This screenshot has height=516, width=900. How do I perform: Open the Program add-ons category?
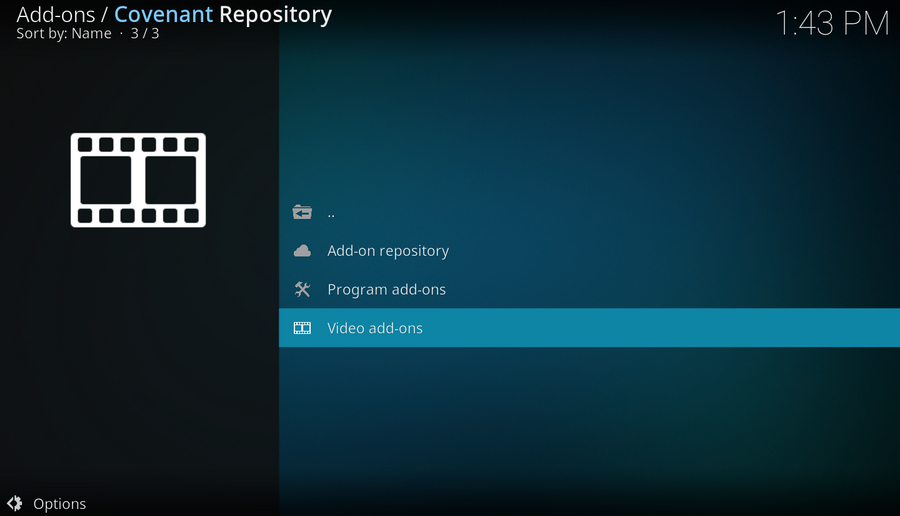coord(589,289)
